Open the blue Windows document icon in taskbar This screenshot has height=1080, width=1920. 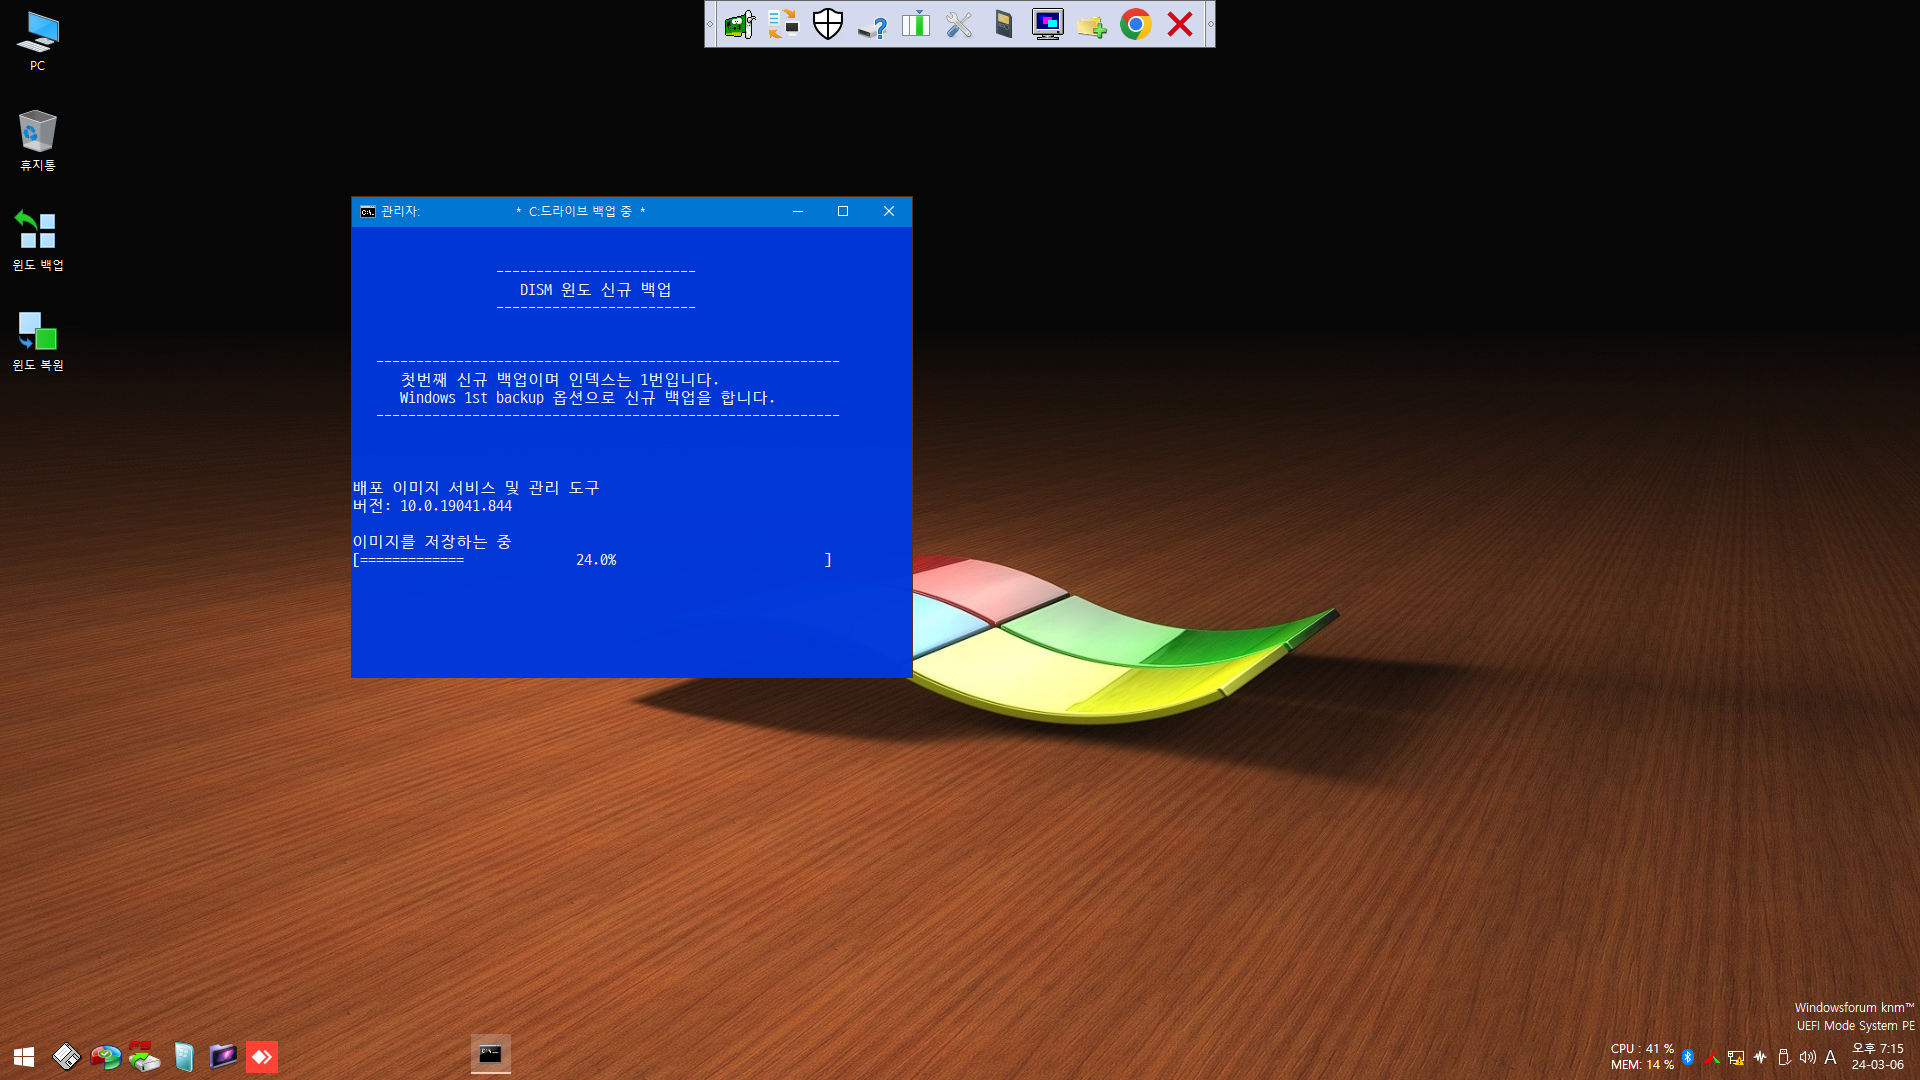tap(183, 1057)
